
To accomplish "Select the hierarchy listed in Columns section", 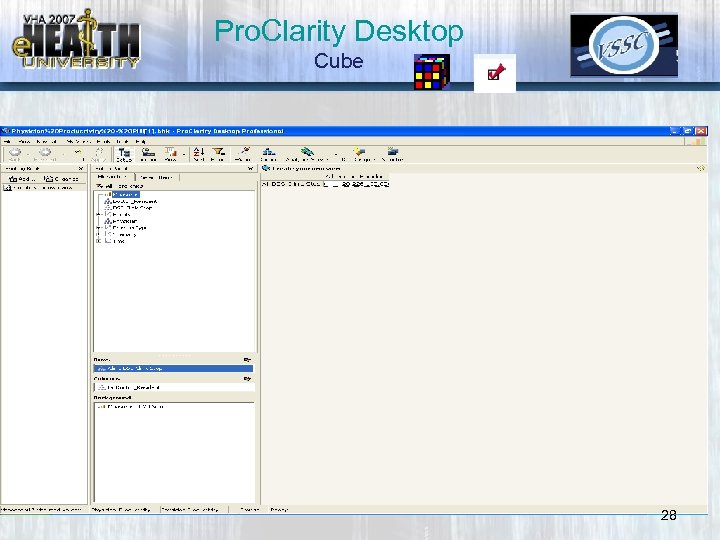I will [174, 388].
